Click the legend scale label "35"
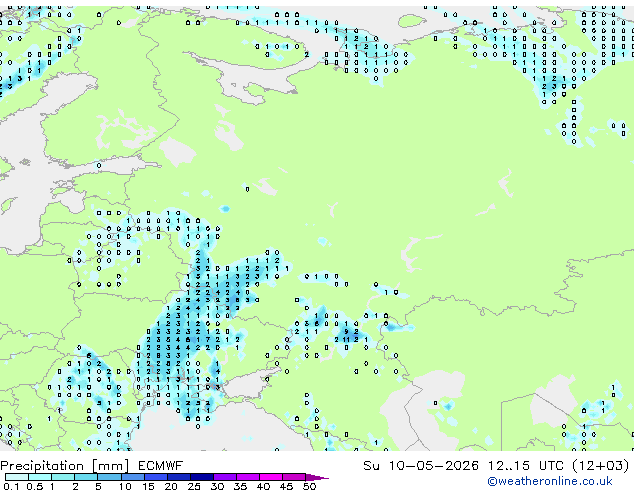The image size is (634, 490). [x=240, y=486]
